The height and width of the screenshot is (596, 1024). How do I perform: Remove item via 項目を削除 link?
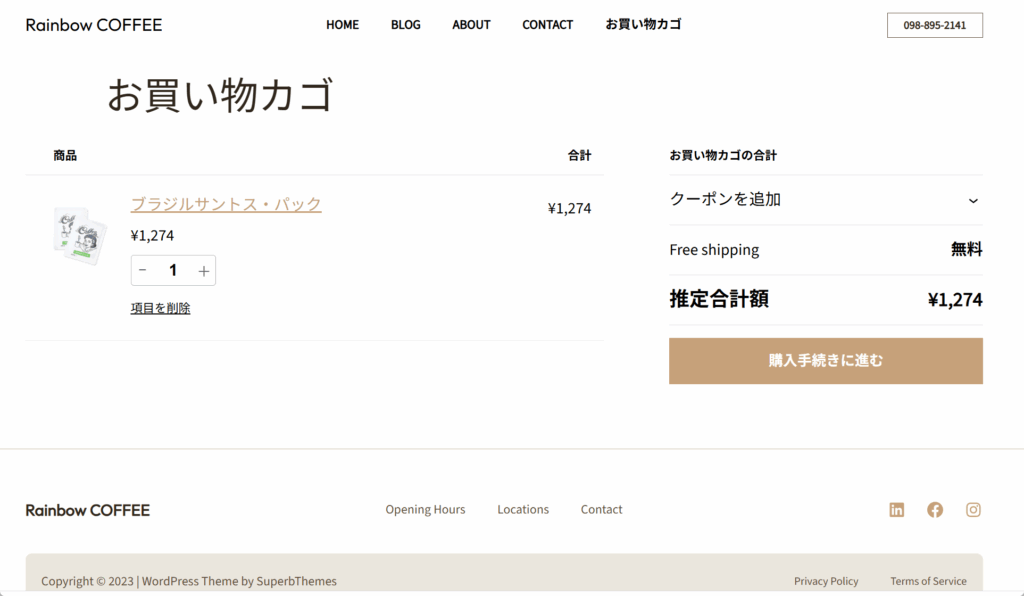click(160, 308)
